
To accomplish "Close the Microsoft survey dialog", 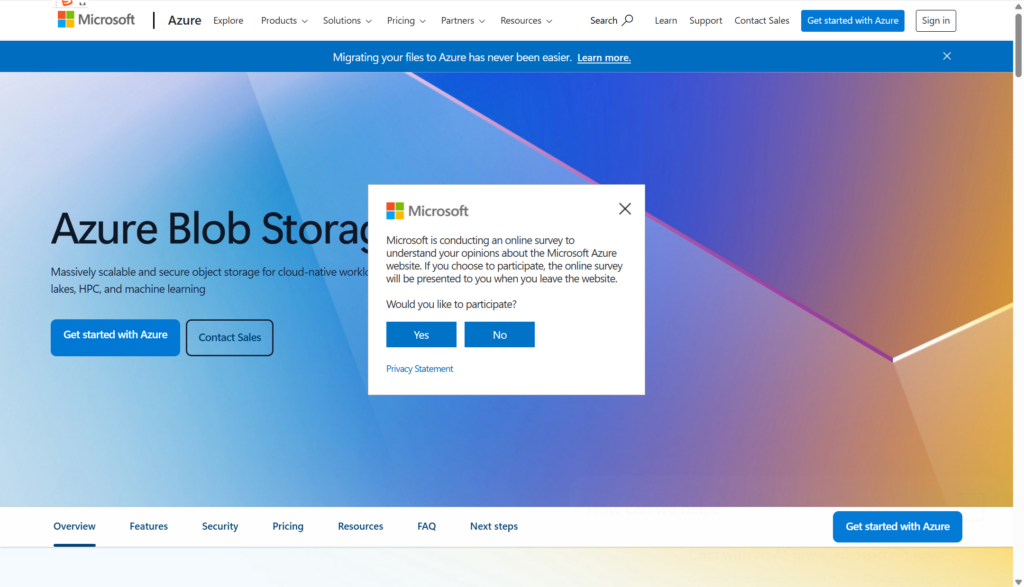I will pyautogui.click(x=625, y=208).
